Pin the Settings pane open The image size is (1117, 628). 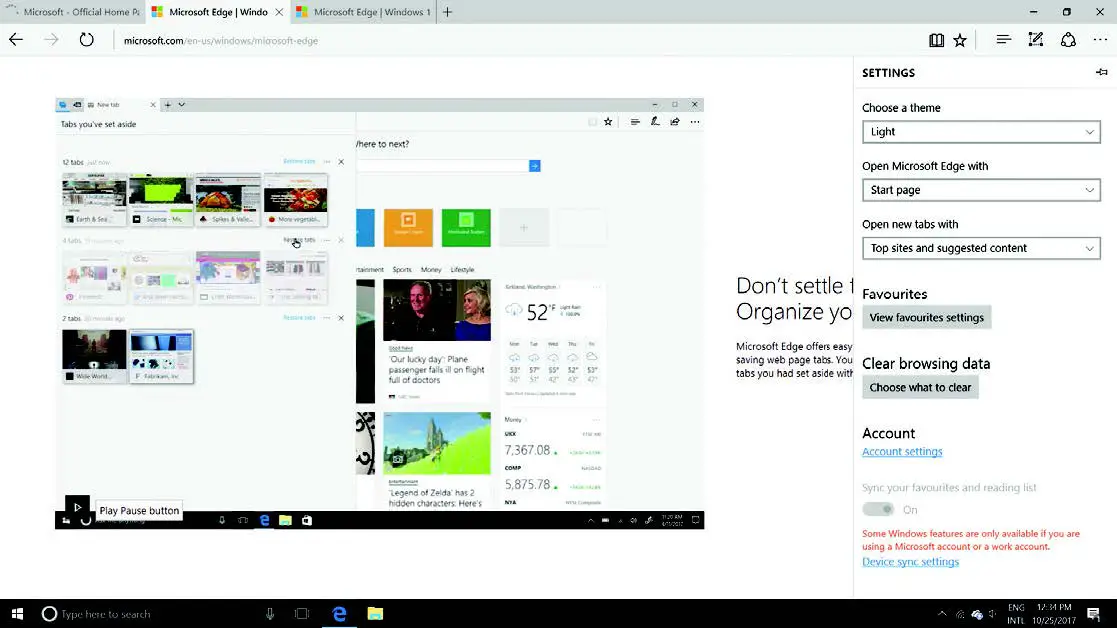pos(1101,72)
